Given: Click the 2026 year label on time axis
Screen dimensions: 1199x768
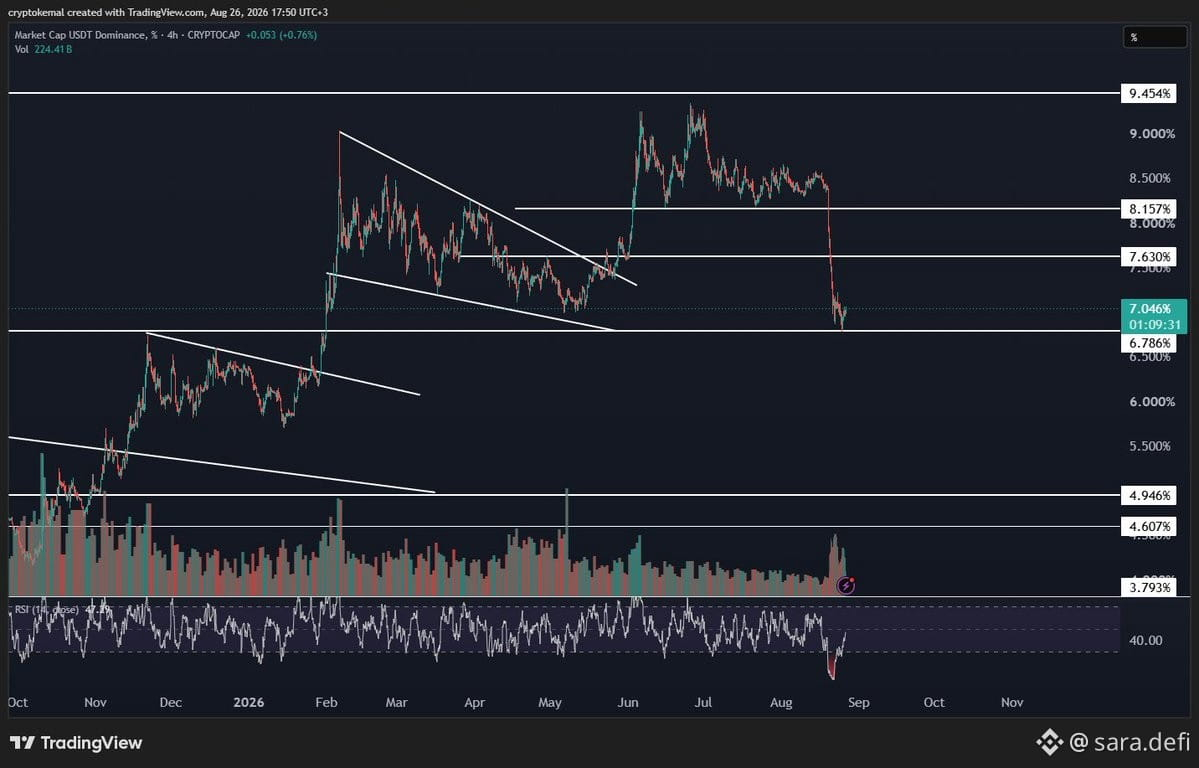Looking at the screenshot, I should [249, 702].
